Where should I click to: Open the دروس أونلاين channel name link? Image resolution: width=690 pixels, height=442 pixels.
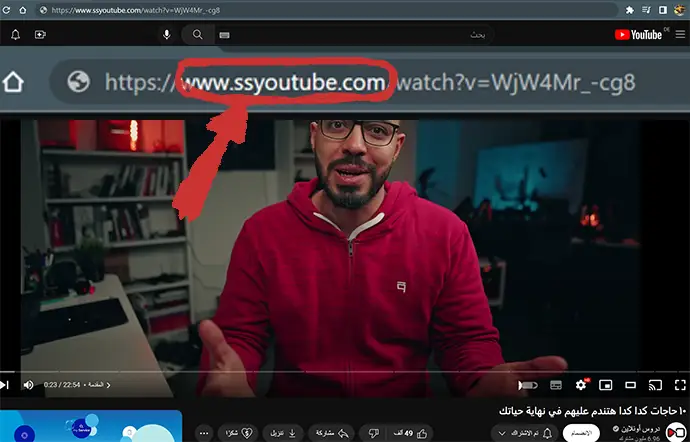point(640,428)
